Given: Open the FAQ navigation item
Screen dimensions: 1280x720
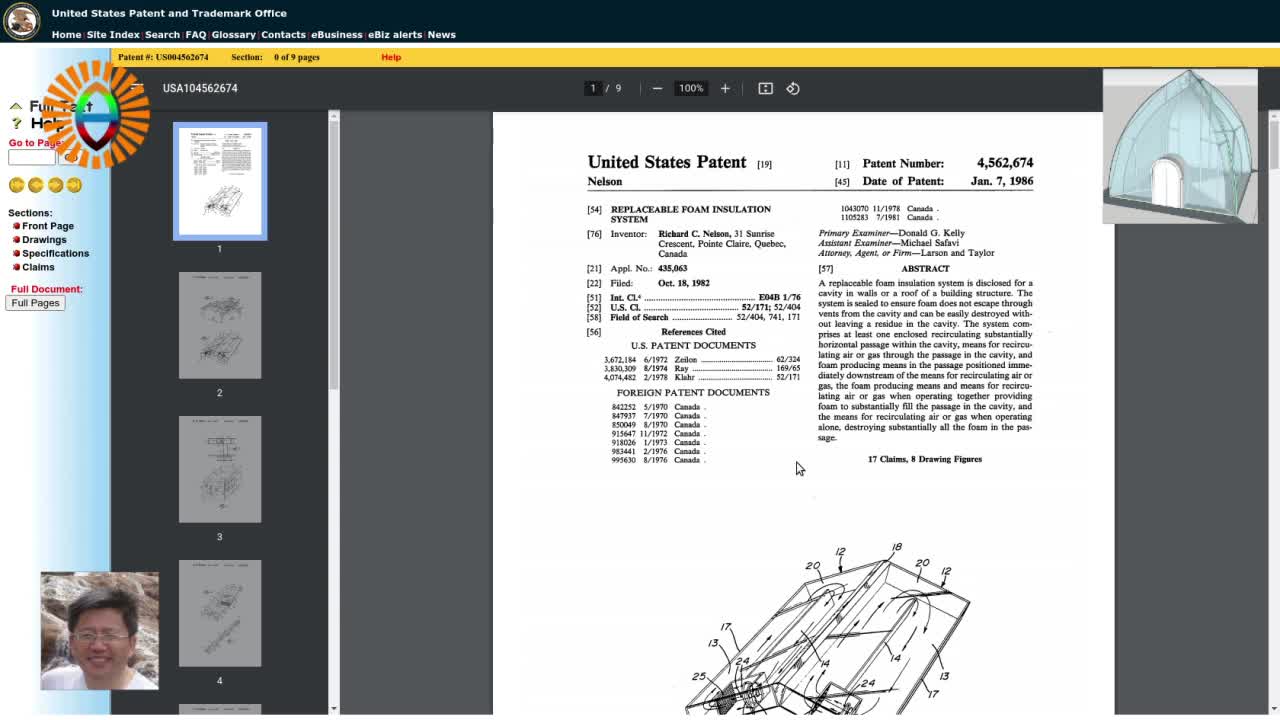Looking at the screenshot, I should [196, 35].
